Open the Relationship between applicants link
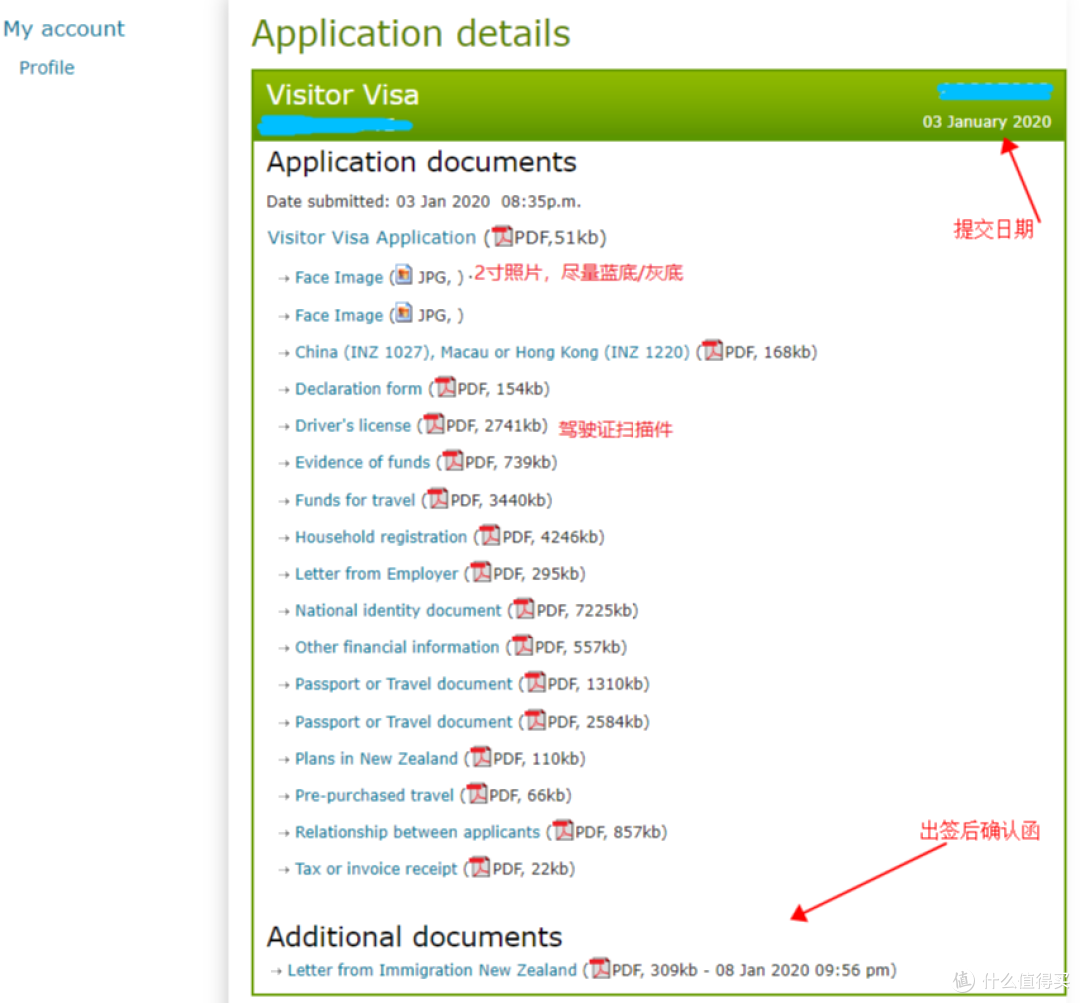Screen dimensions: 1080x1003 [417, 832]
